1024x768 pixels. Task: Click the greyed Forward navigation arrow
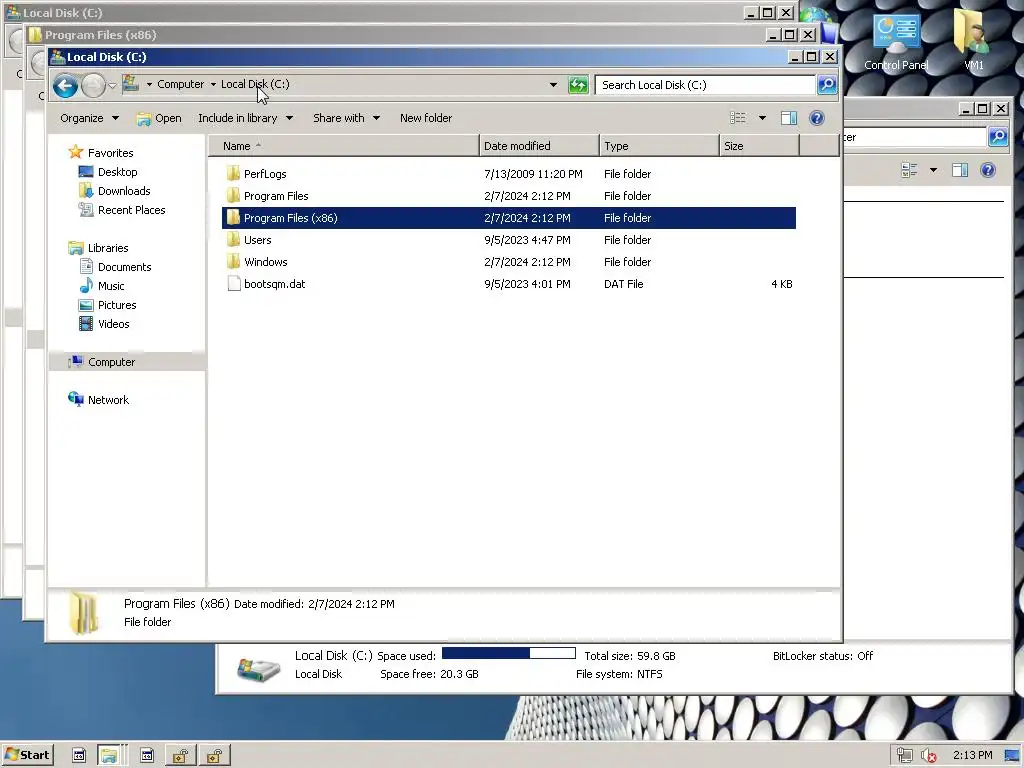click(x=93, y=86)
